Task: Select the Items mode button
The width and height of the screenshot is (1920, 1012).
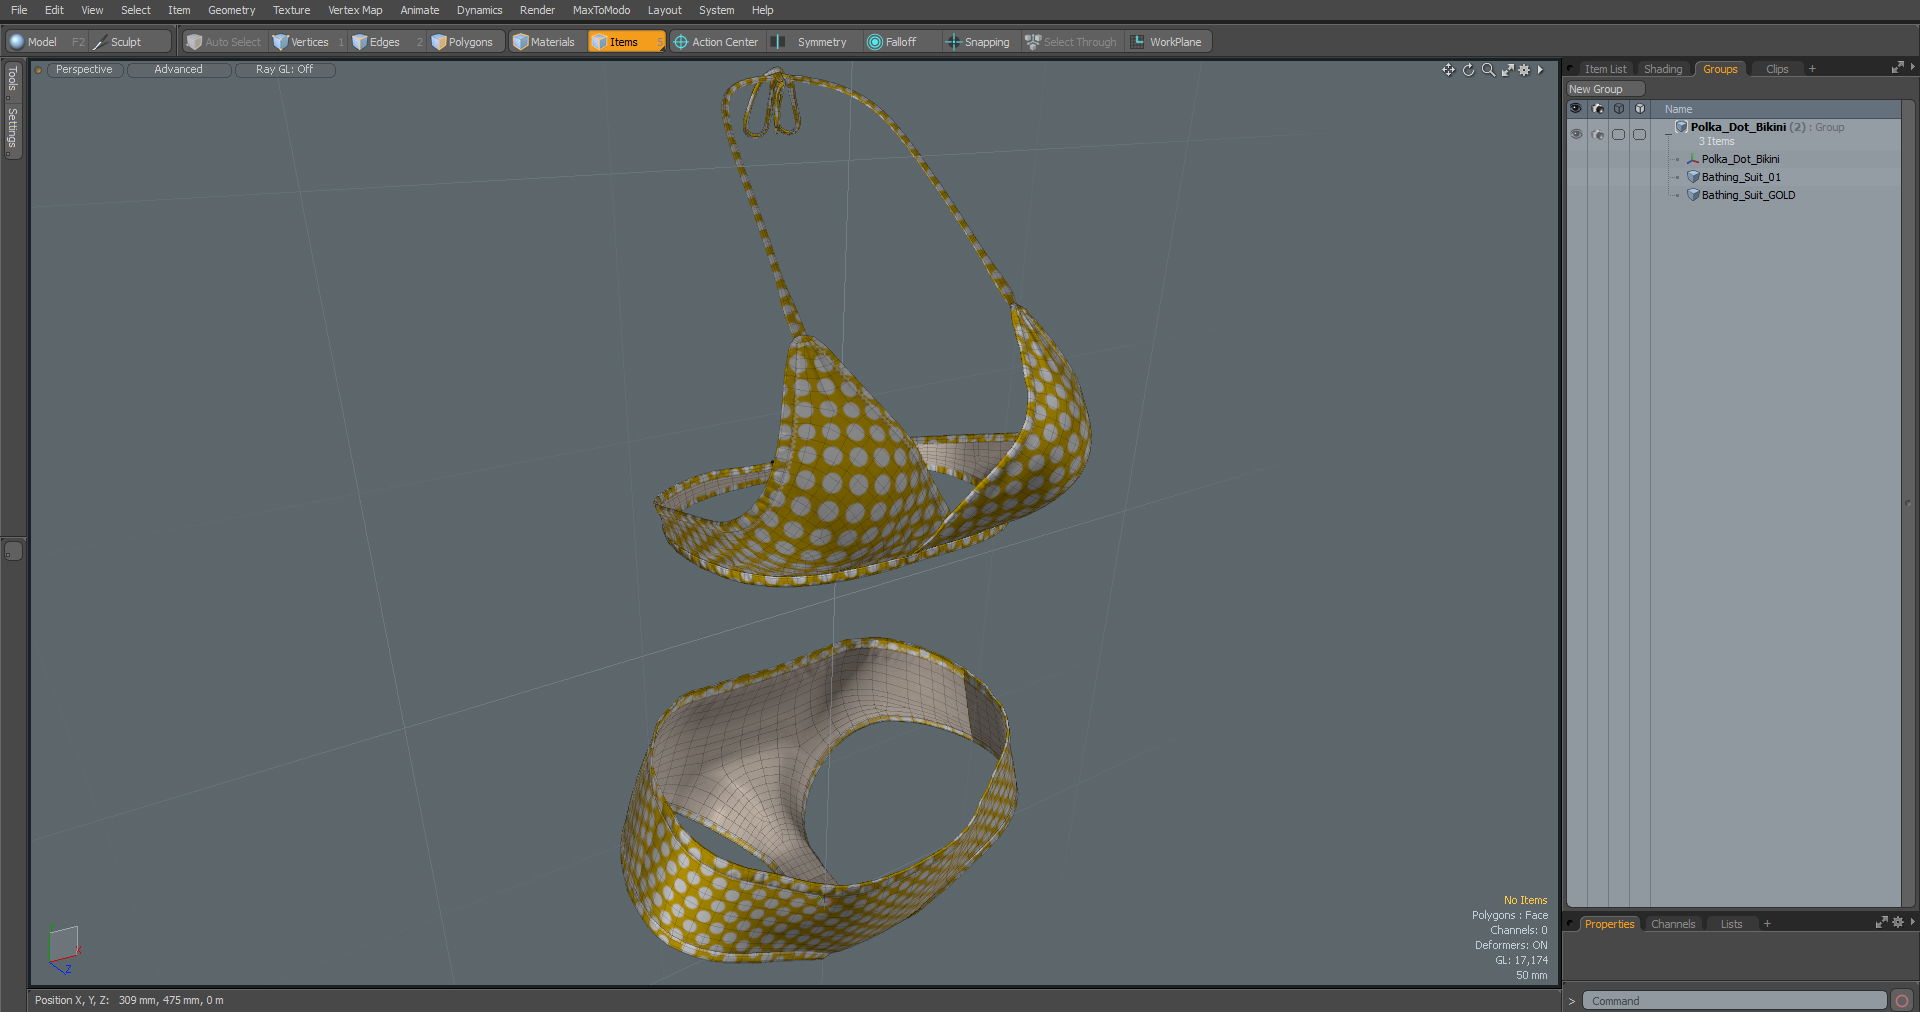Action: pos(625,42)
